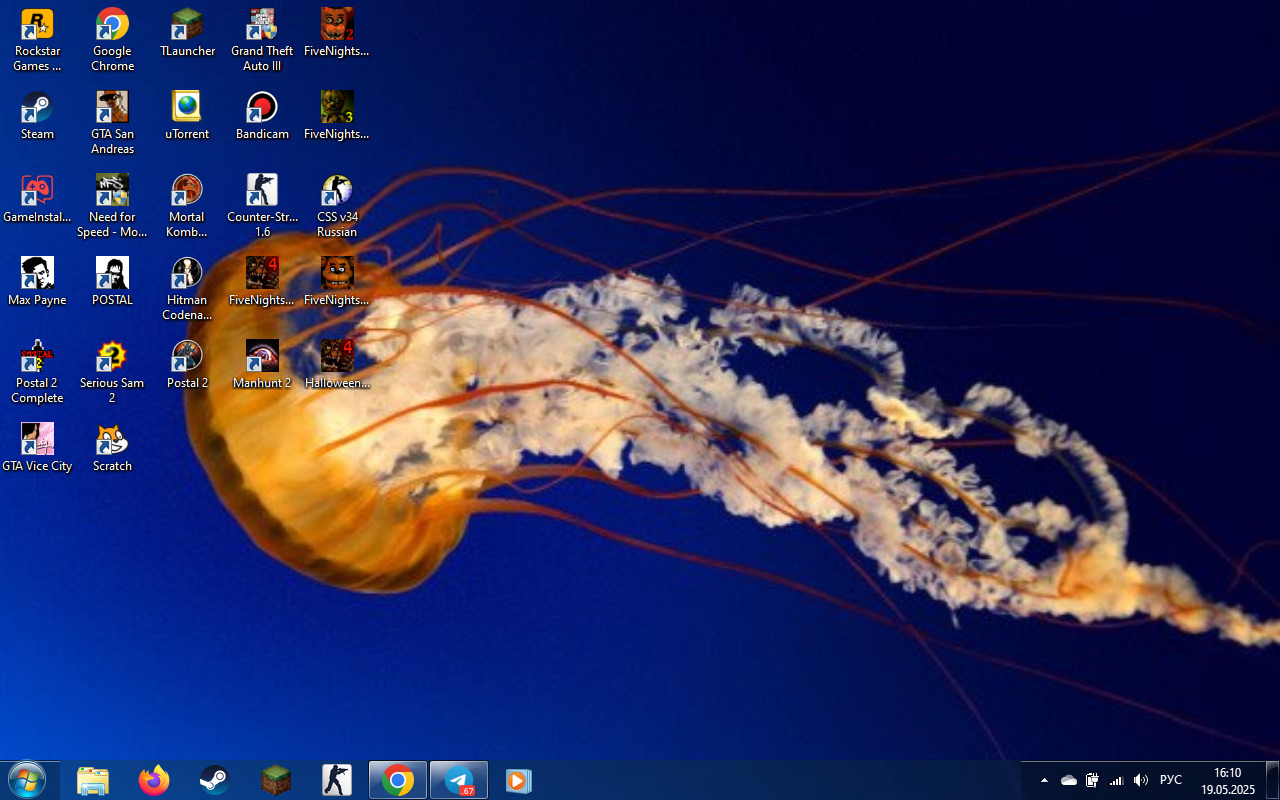Open Telegram from the taskbar

pyautogui.click(x=459, y=780)
